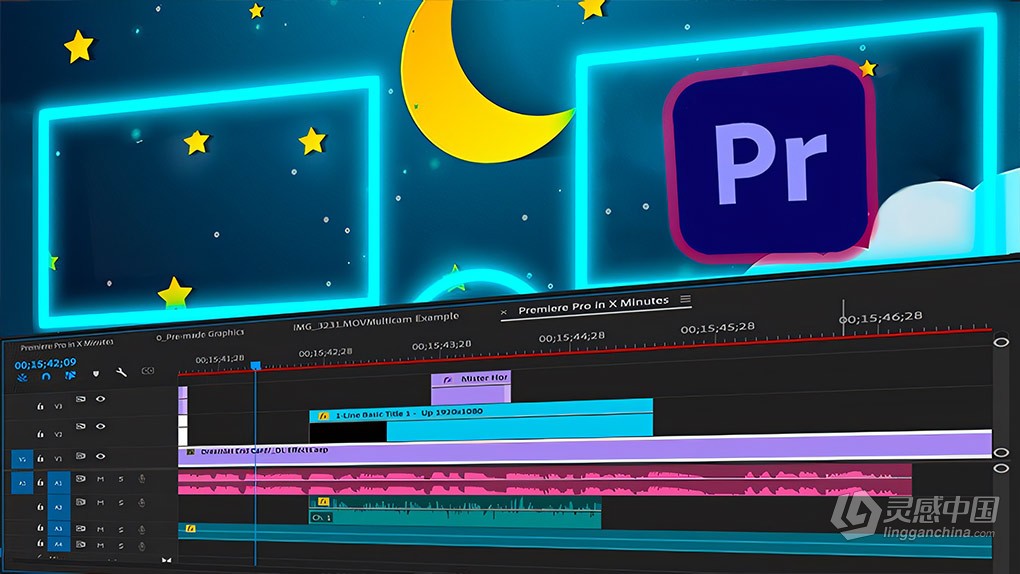Enable voice-over record on track A2
The width and height of the screenshot is (1020, 574).
tap(142, 502)
